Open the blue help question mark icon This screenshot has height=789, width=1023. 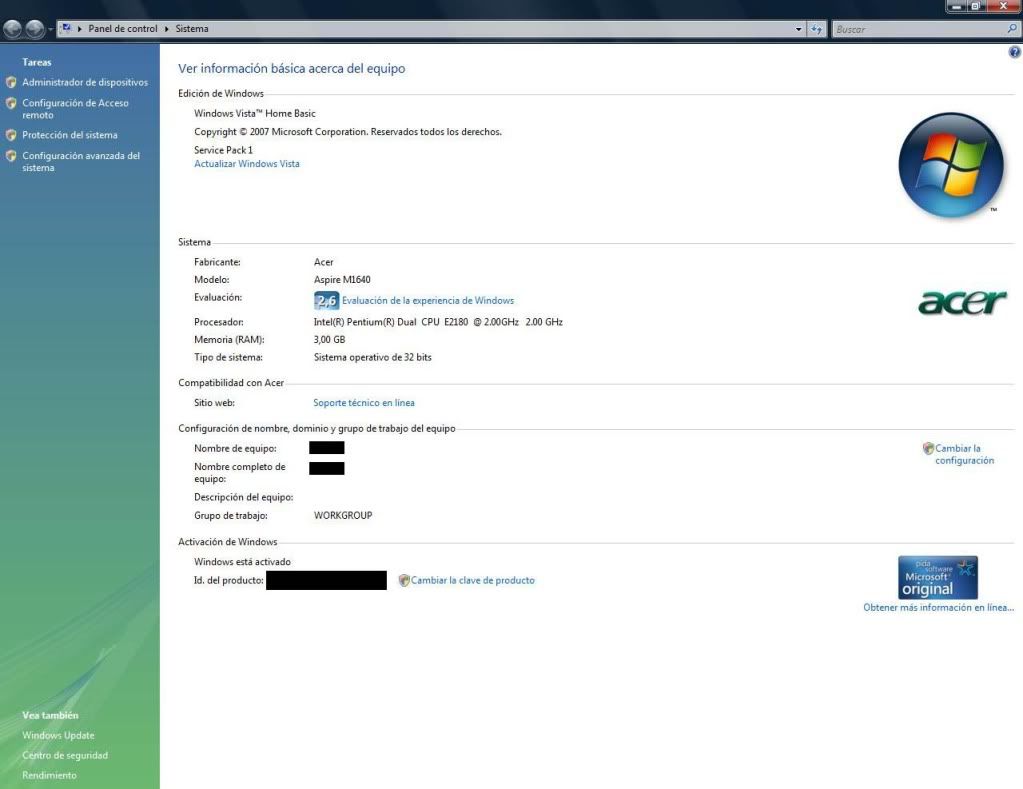pos(1015,52)
